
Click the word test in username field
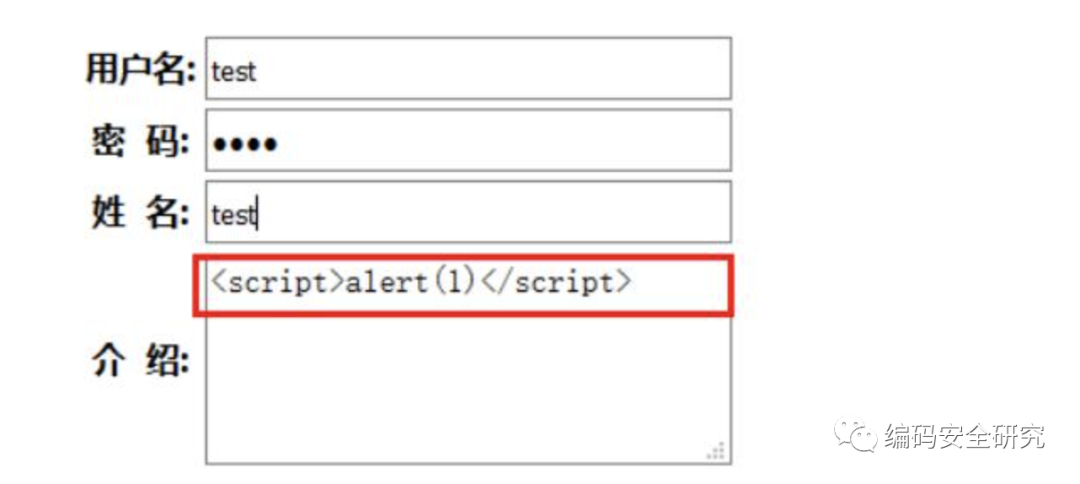(x=233, y=72)
